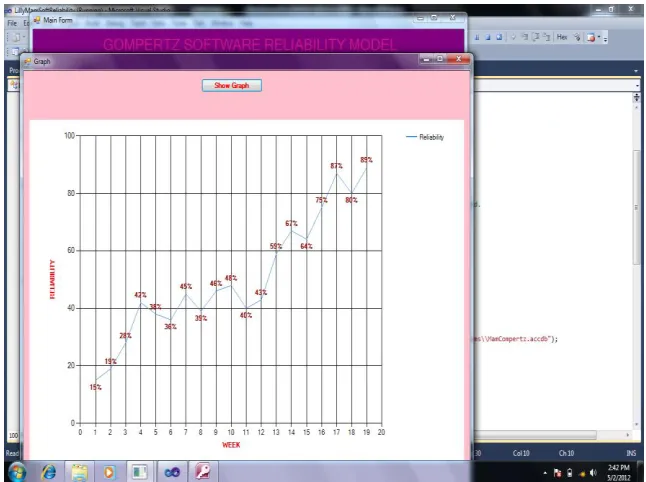Screen dimensions: 646x482
Task: Open the code editor members dropdown
Action: click(637, 86)
